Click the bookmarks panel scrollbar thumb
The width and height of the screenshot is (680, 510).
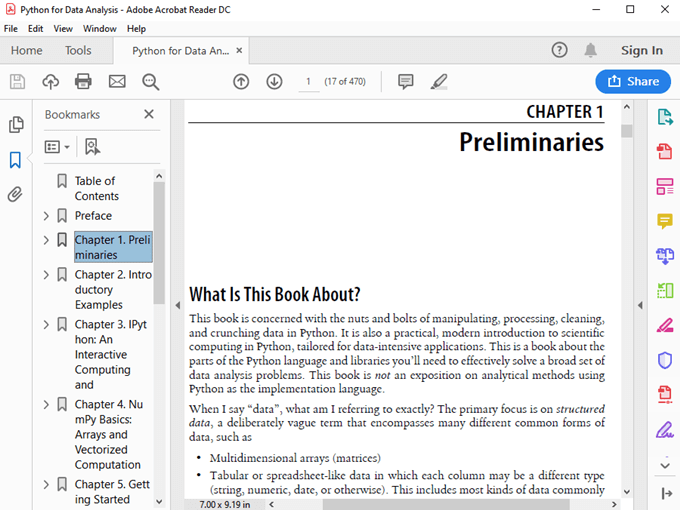(x=159, y=243)
